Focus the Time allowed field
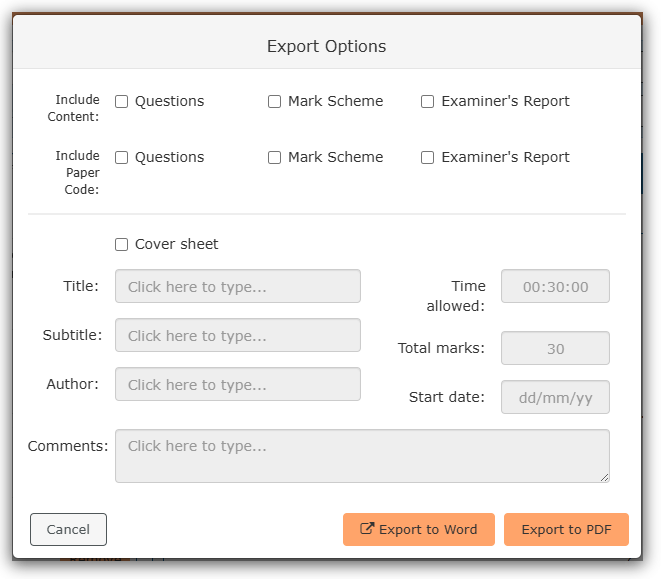The height and width of the screenshot is (579, 661). (555, 286)
